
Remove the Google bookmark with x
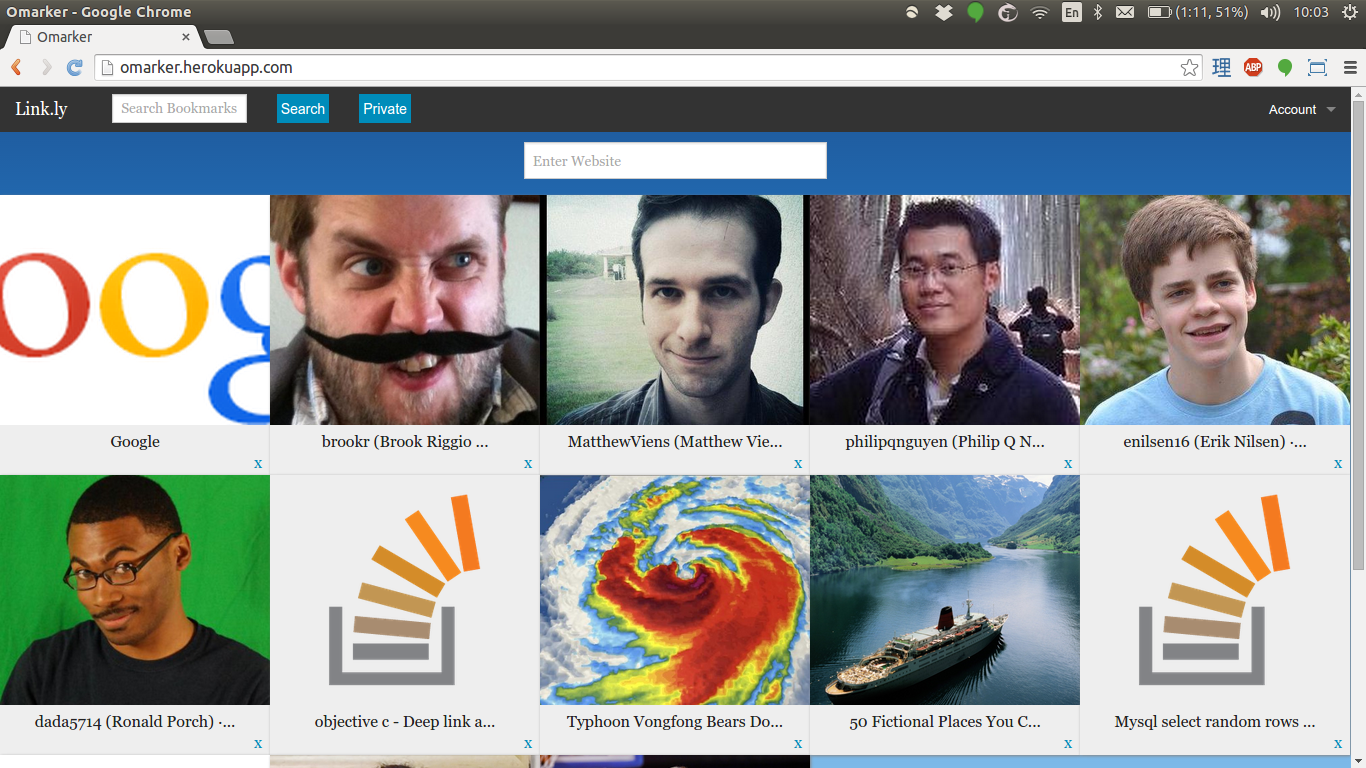click(258, 463)
